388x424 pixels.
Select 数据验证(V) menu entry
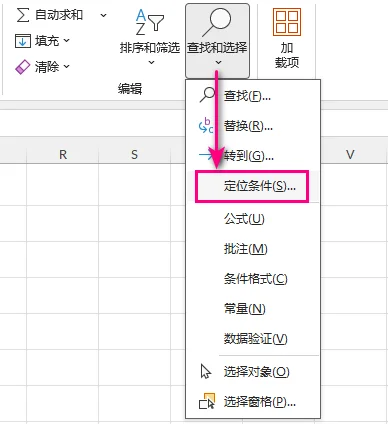tap(253, 339)
